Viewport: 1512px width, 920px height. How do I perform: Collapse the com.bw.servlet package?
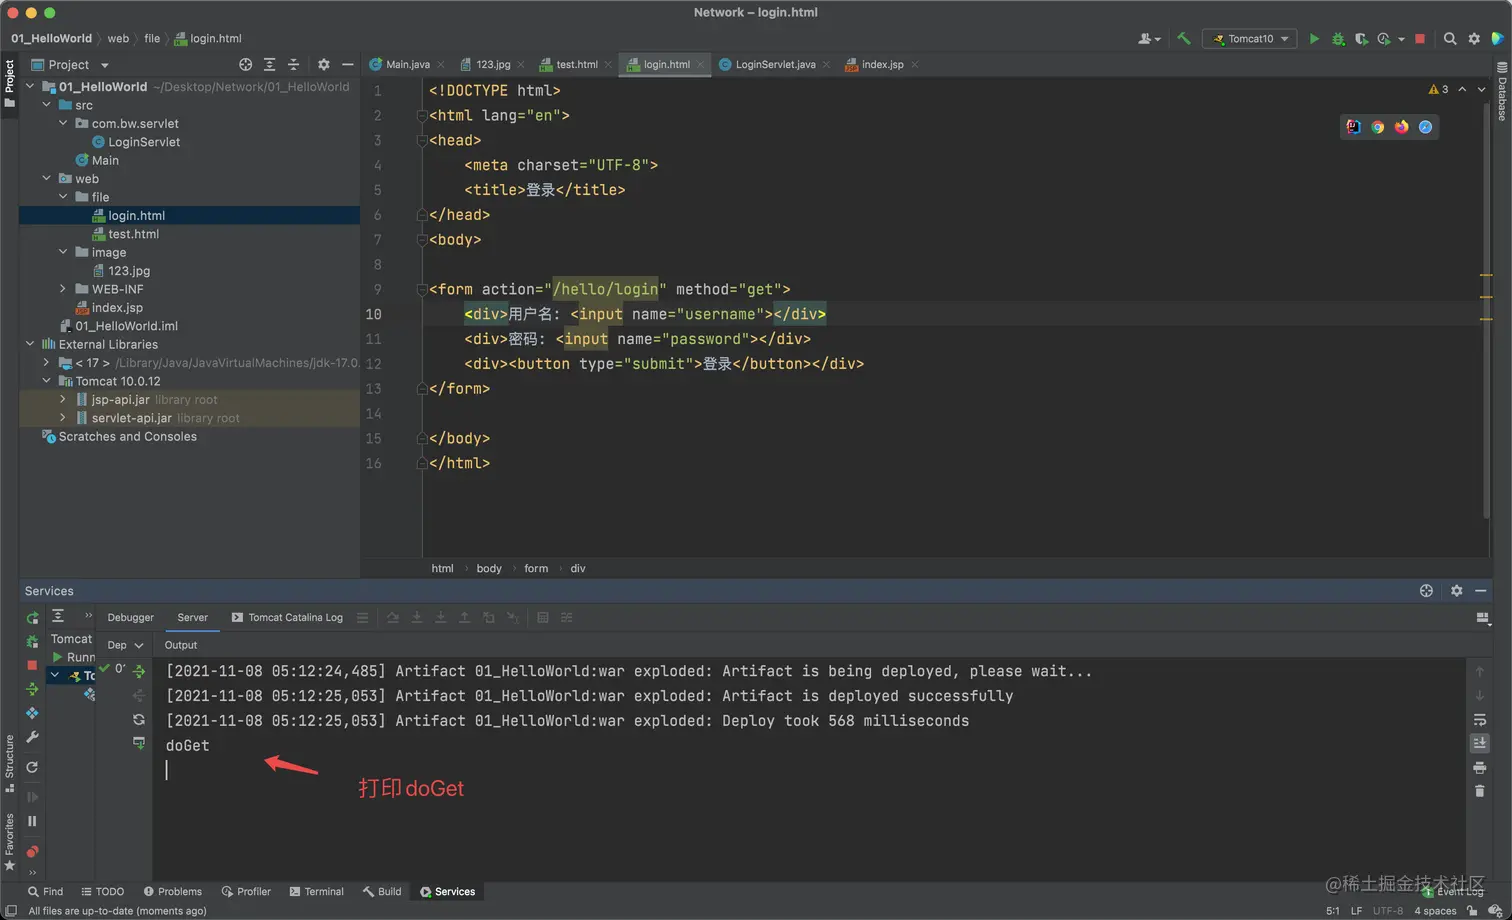point(64,123)
